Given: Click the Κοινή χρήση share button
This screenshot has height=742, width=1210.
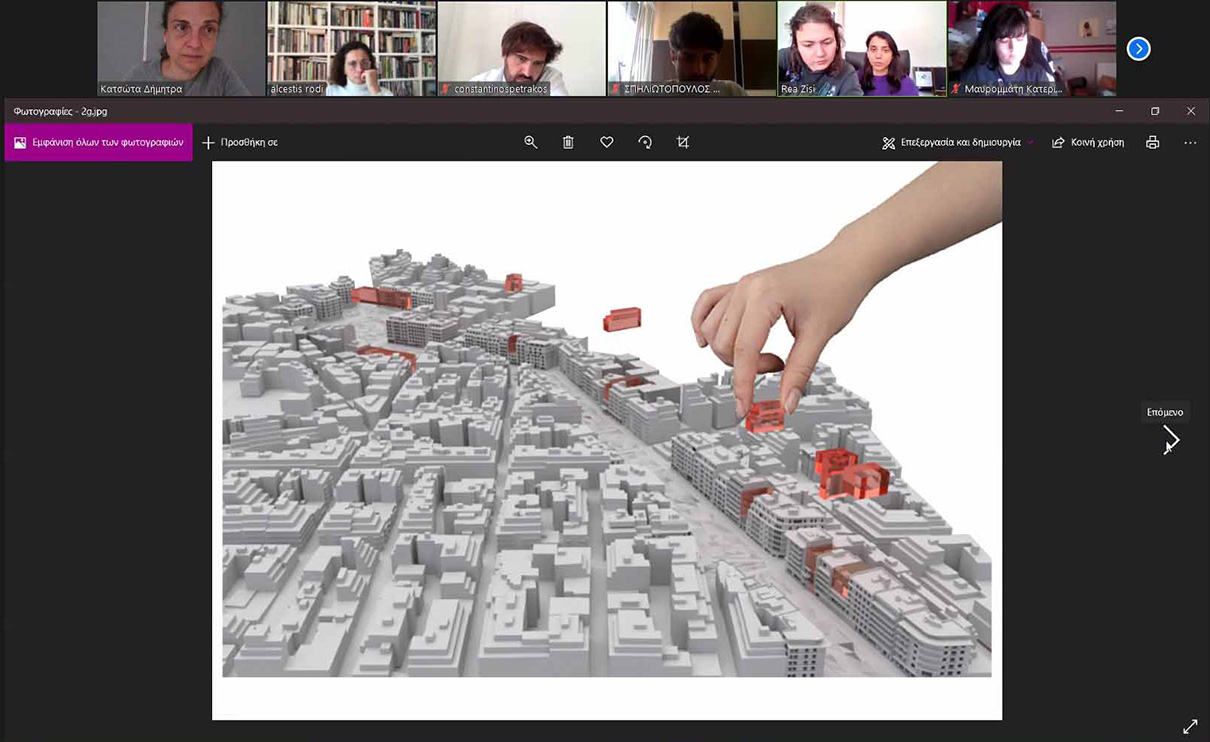Looking at the screenshot, I should 1088,143.
